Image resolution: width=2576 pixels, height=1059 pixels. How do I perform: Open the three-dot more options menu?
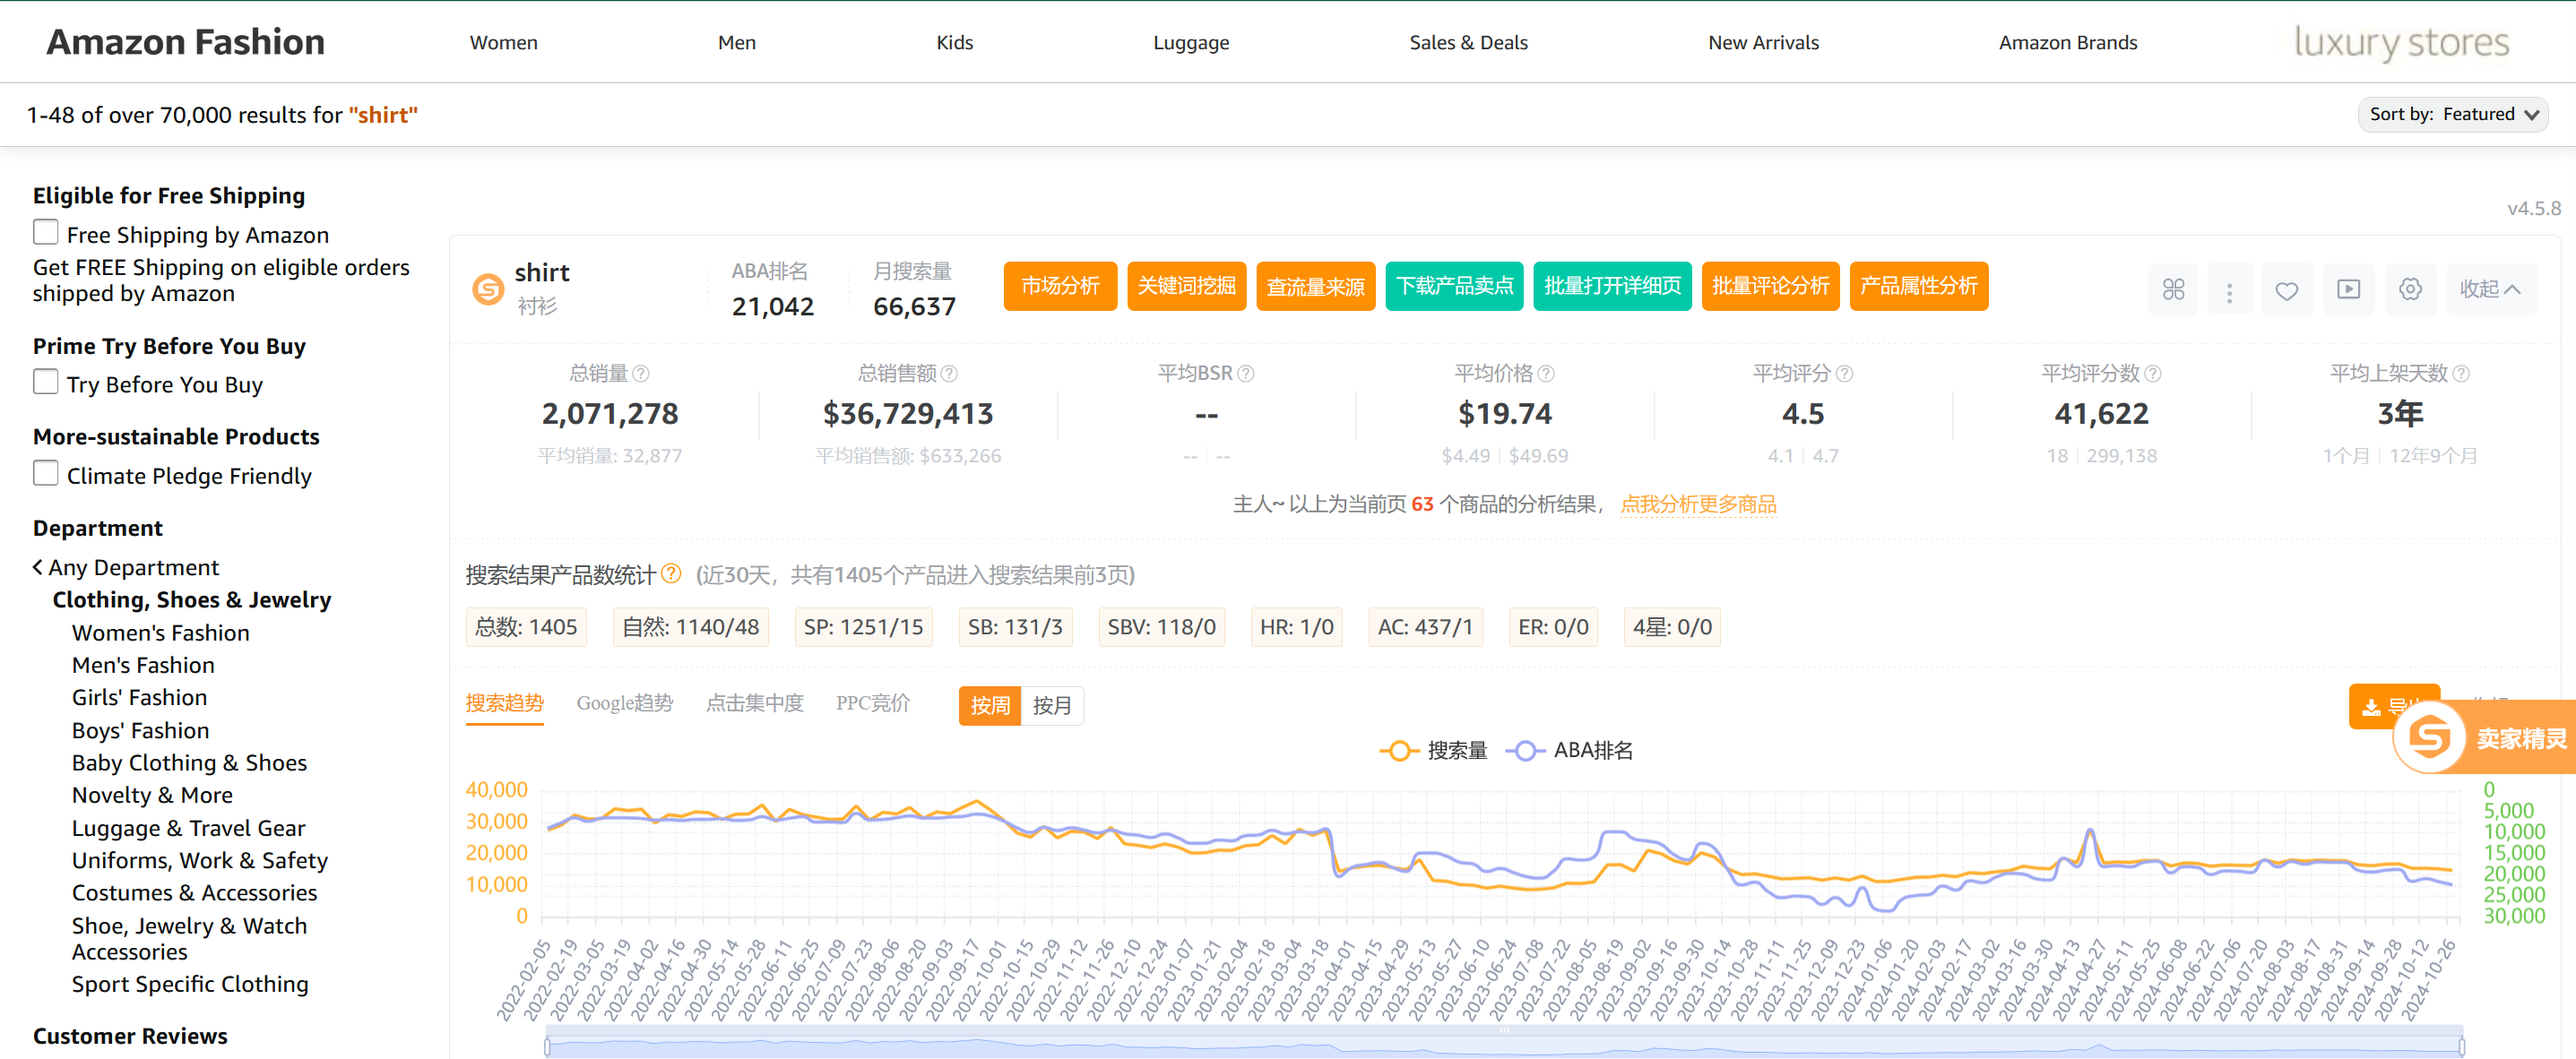[2229, 292]
